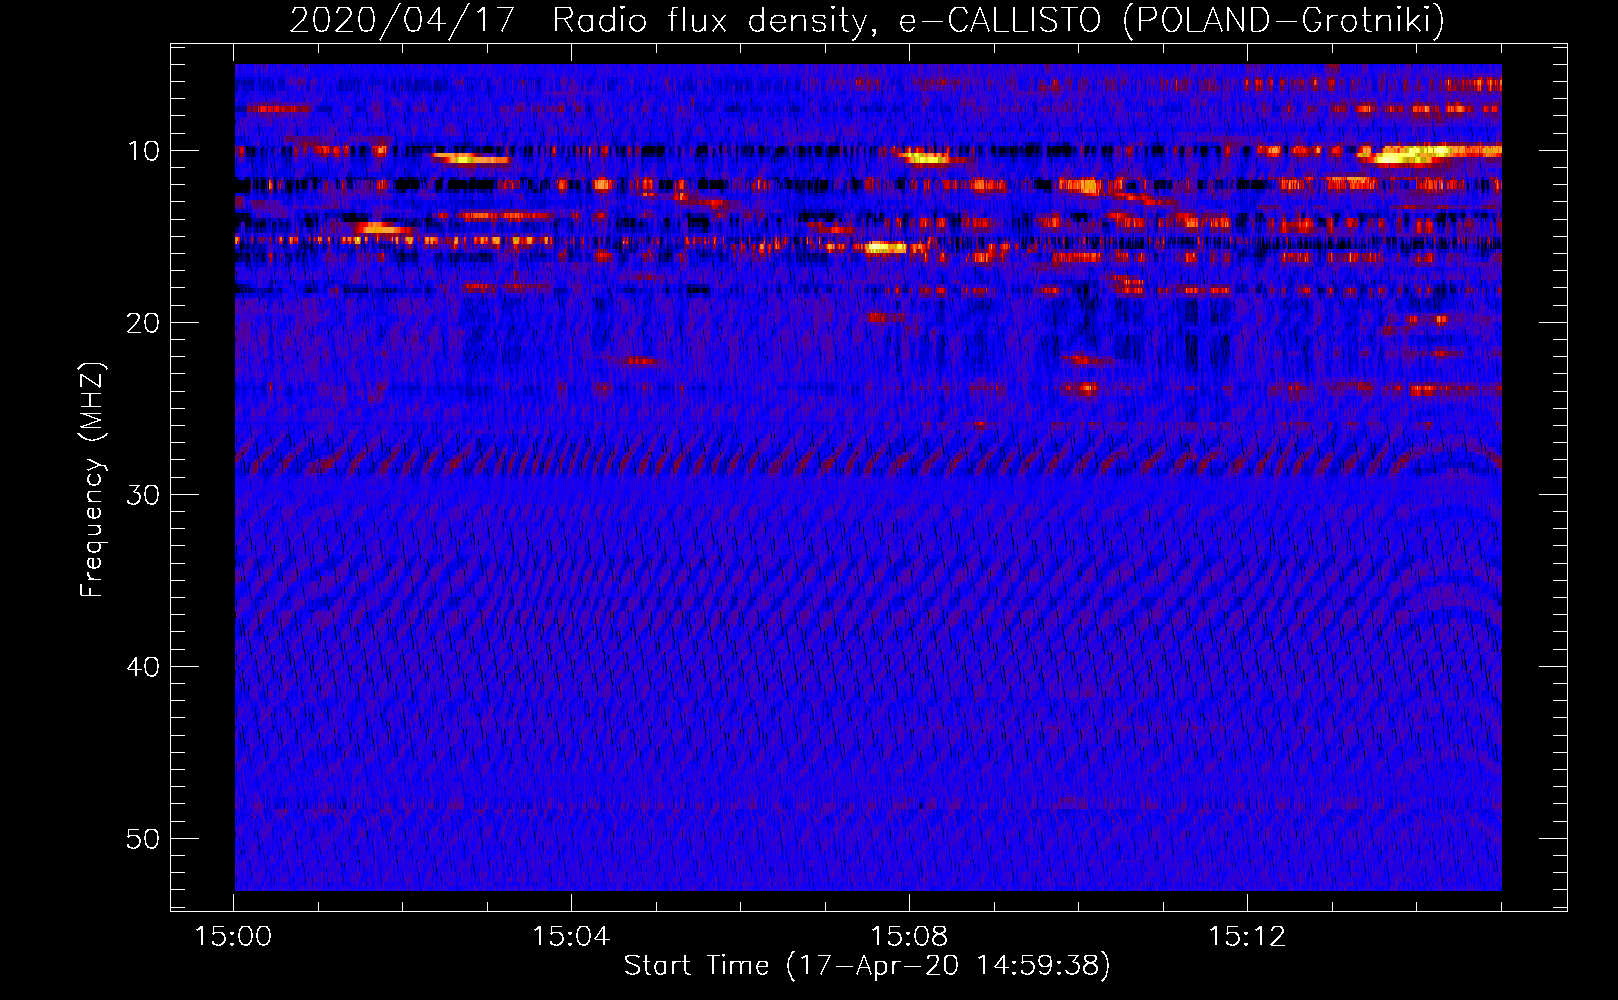Click the 15:04 time axis label
The image size is (1618, 1000).
point(571,937)
